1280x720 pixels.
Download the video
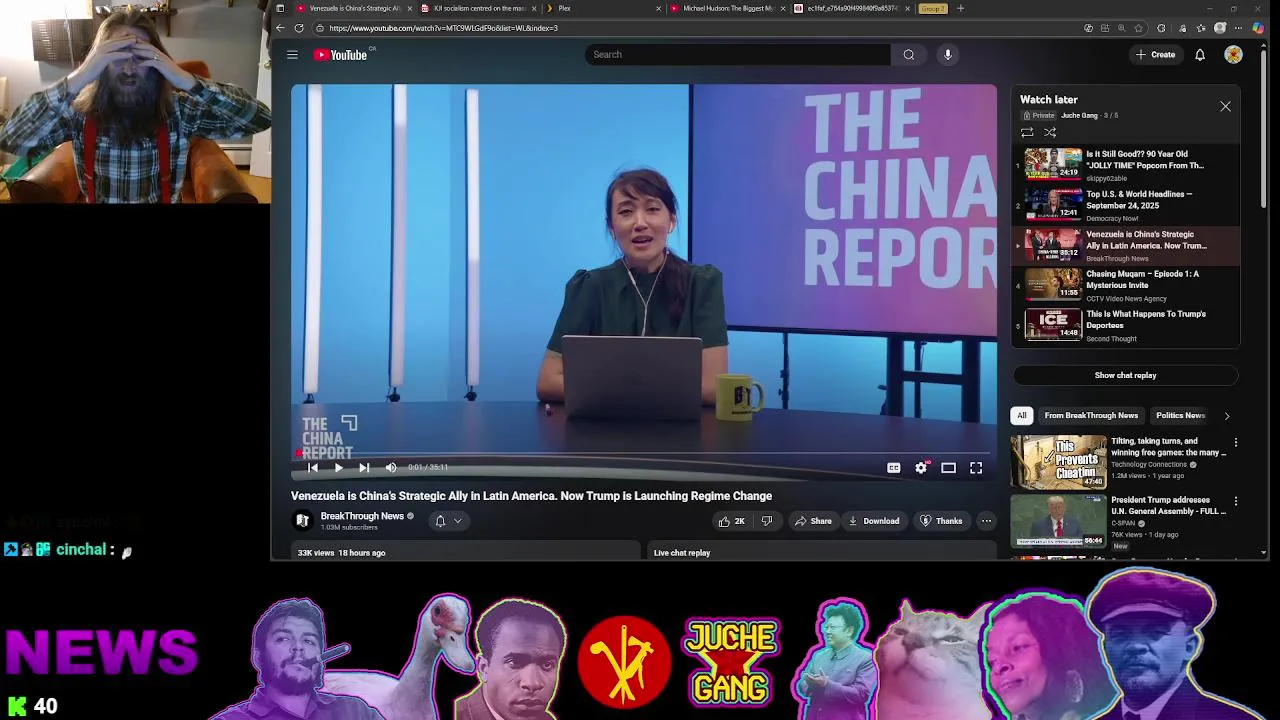tap(874, 521)
